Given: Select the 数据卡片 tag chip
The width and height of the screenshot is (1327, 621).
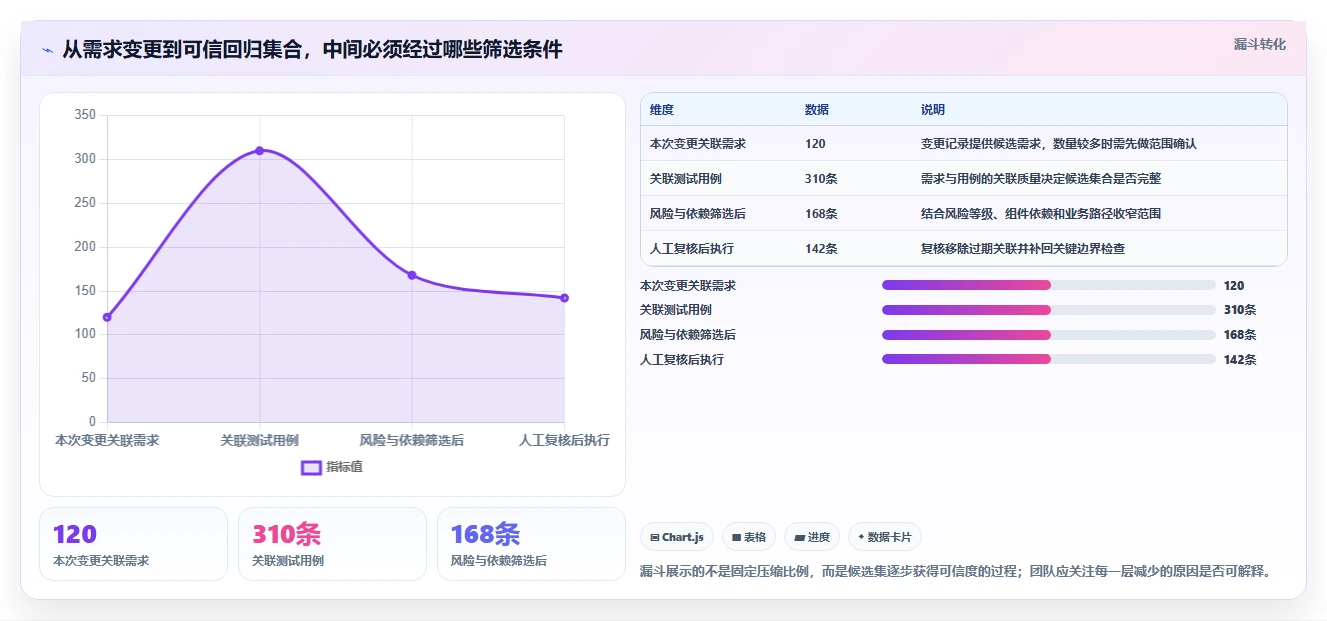Looking at the screenshot, I should pyautogui.click(x=884, y=537).
